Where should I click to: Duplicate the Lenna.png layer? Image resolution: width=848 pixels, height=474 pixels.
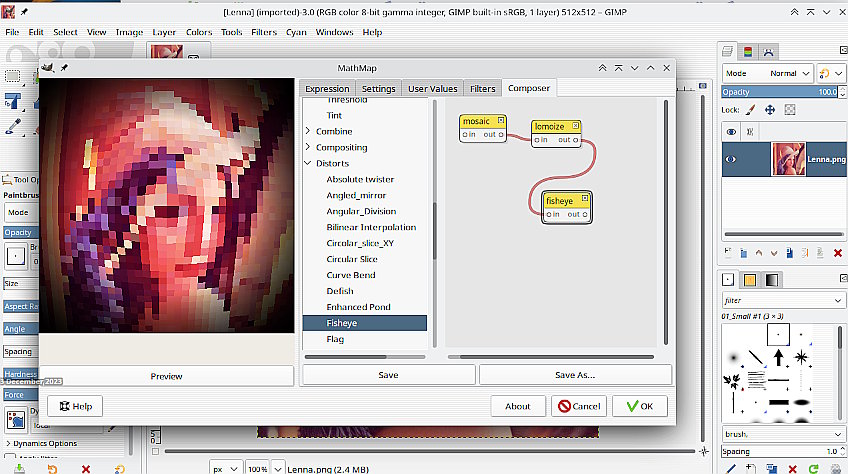coord(790,253)
